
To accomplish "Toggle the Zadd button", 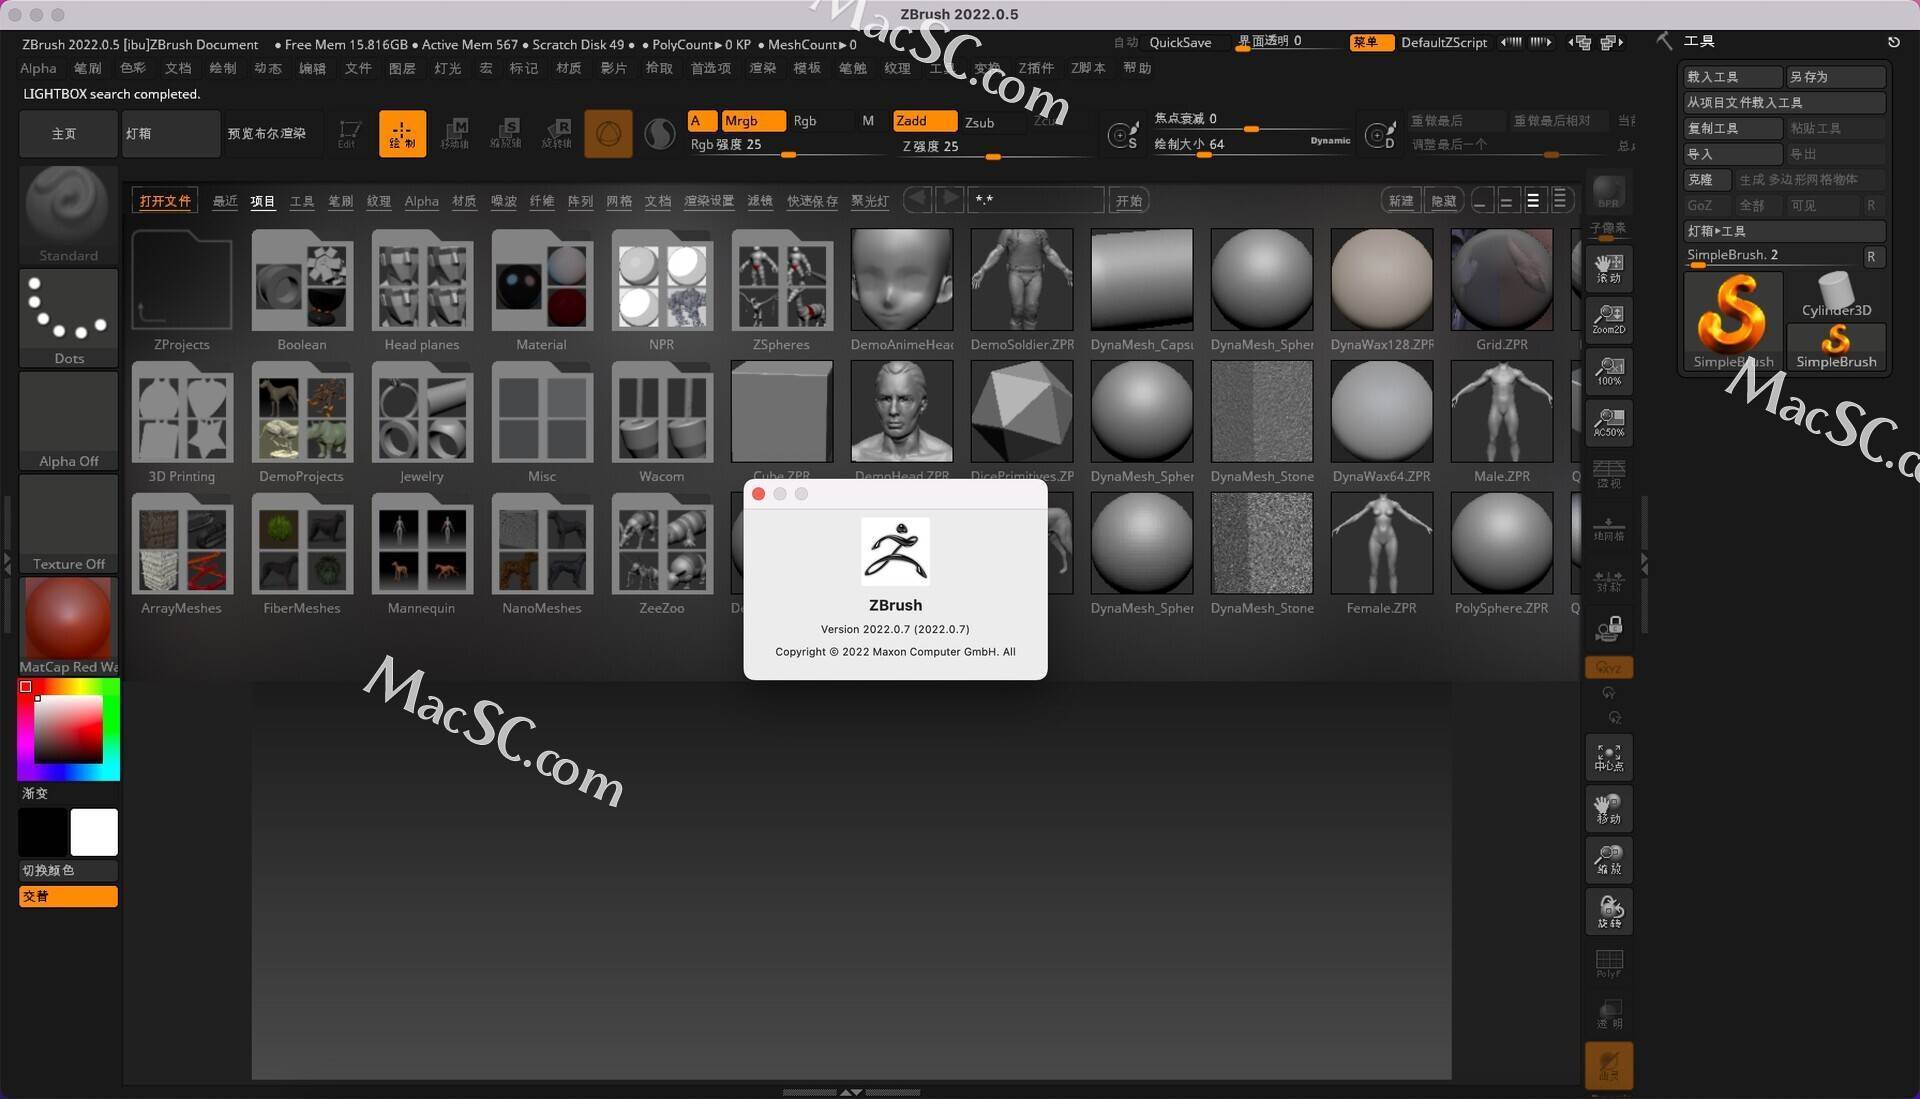I will pos(924,121).
